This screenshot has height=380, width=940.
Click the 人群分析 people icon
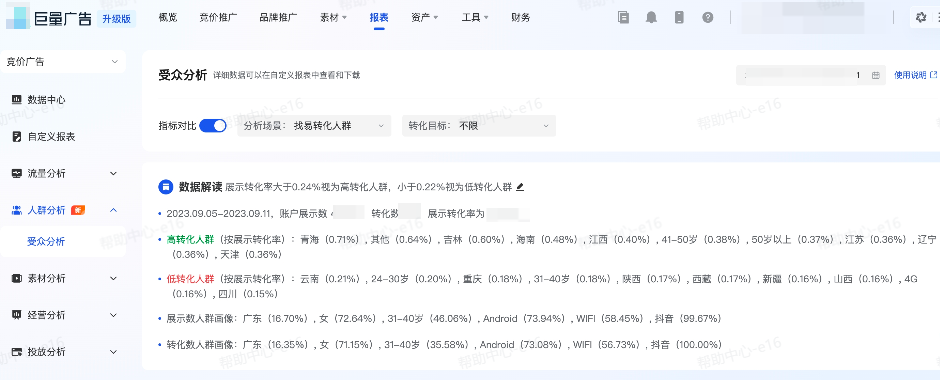[17, 210]
